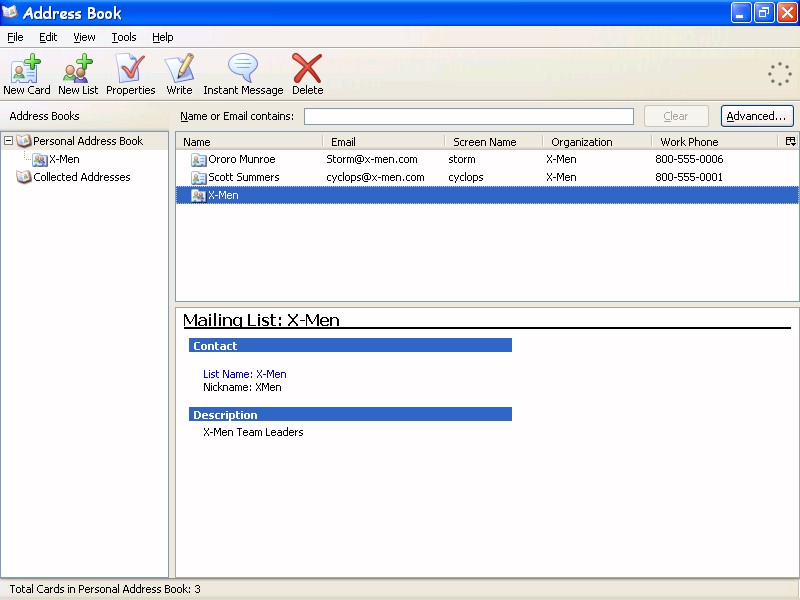This screenshot has height=600, width=800.
Task: Close the Address Book window
Action: (787, 13)
